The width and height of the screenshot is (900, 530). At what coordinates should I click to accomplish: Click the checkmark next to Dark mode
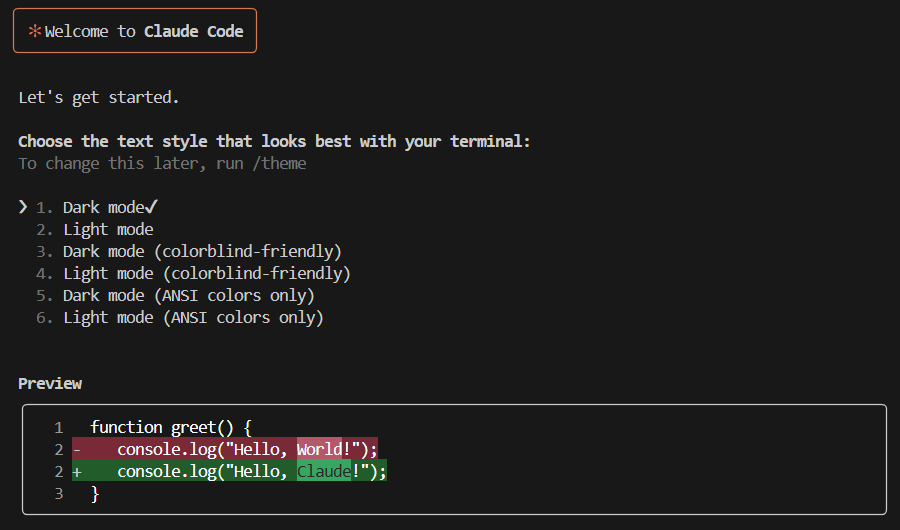pos(152,207)
